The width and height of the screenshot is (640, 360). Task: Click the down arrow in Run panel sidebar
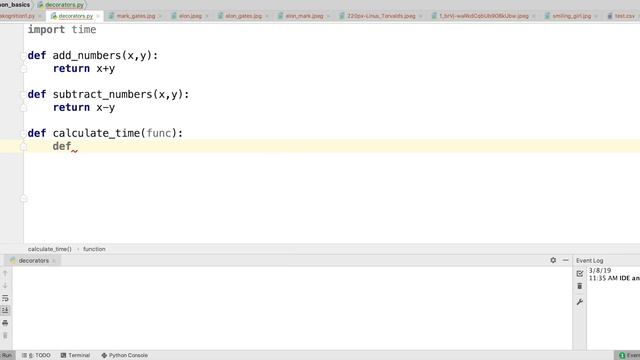coord(5,286)
